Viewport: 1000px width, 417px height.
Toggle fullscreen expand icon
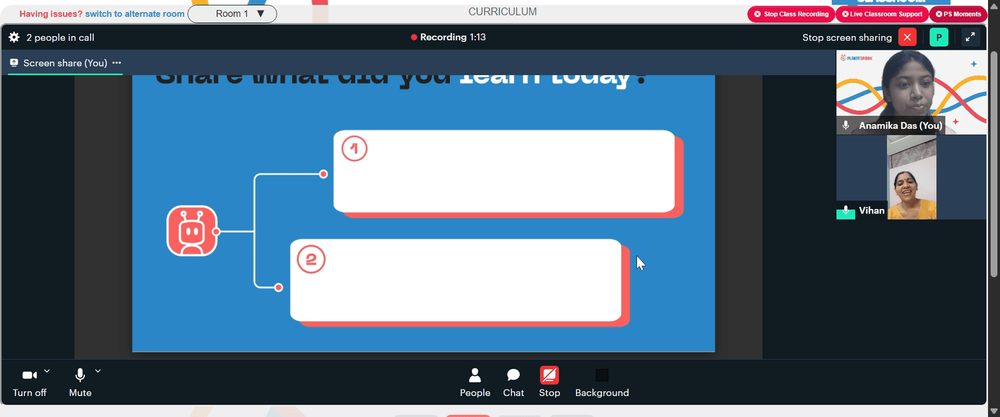point(970,37)
